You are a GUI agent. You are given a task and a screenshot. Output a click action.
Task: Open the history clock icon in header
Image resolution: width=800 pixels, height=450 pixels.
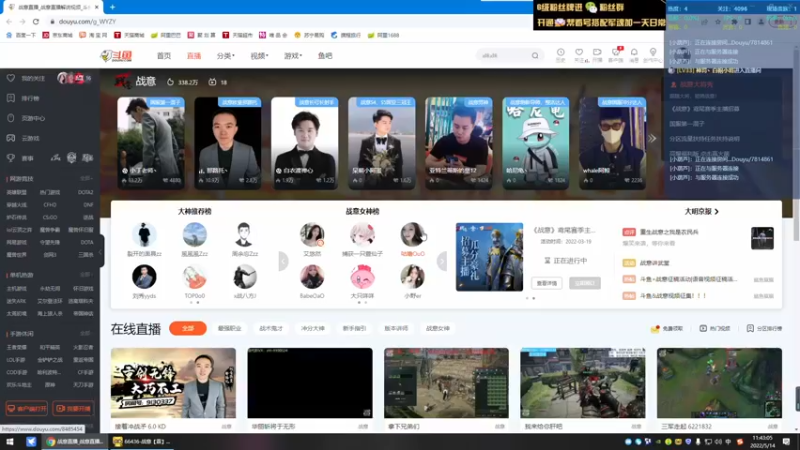click(560, 55)
